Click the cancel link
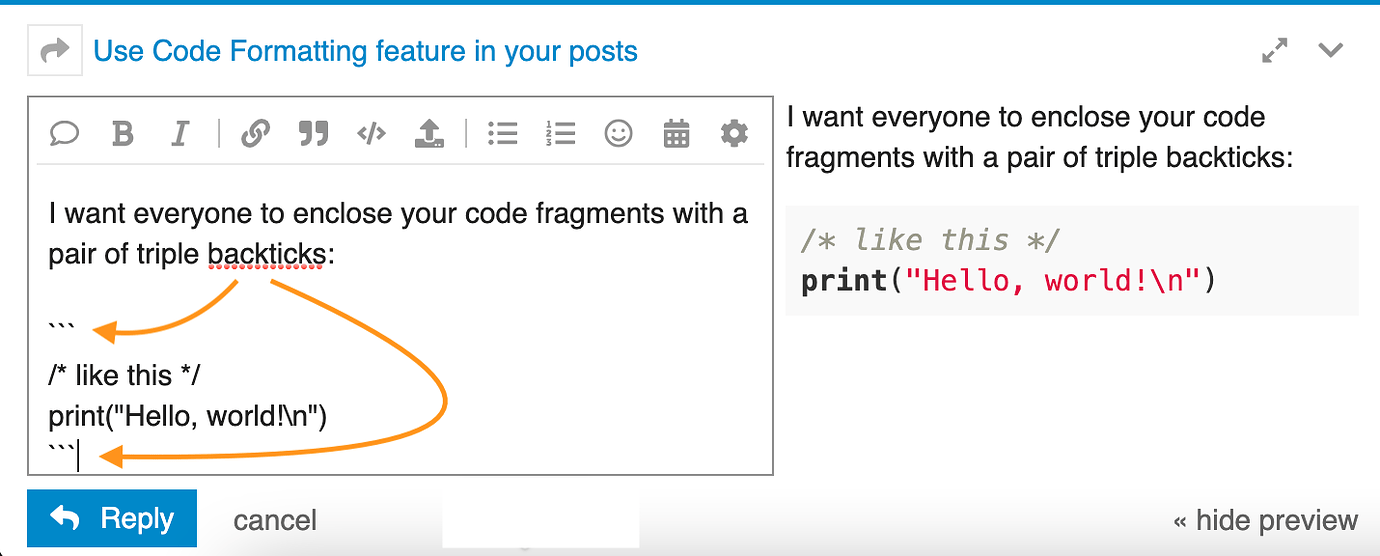This screenshot has height=556, width=1380. (275, 520)
